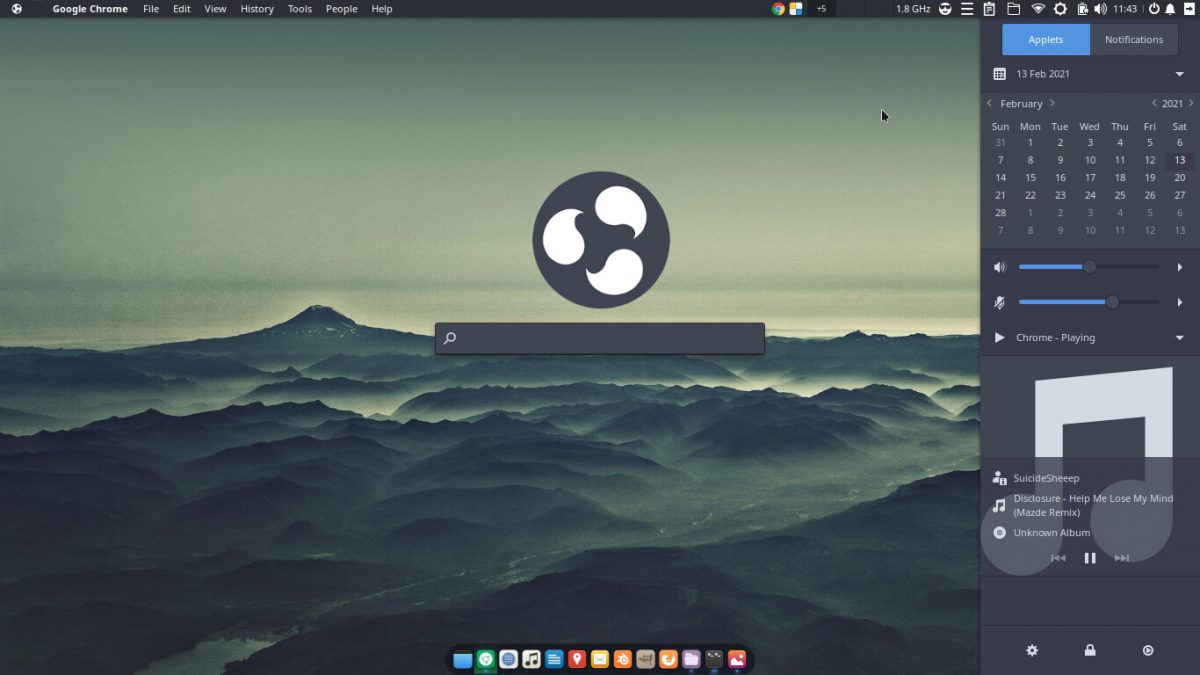Screen dimensions: 1200x675
Task: Open Blender from the dock
Action: pyautogui.click(x=622, y=658)
